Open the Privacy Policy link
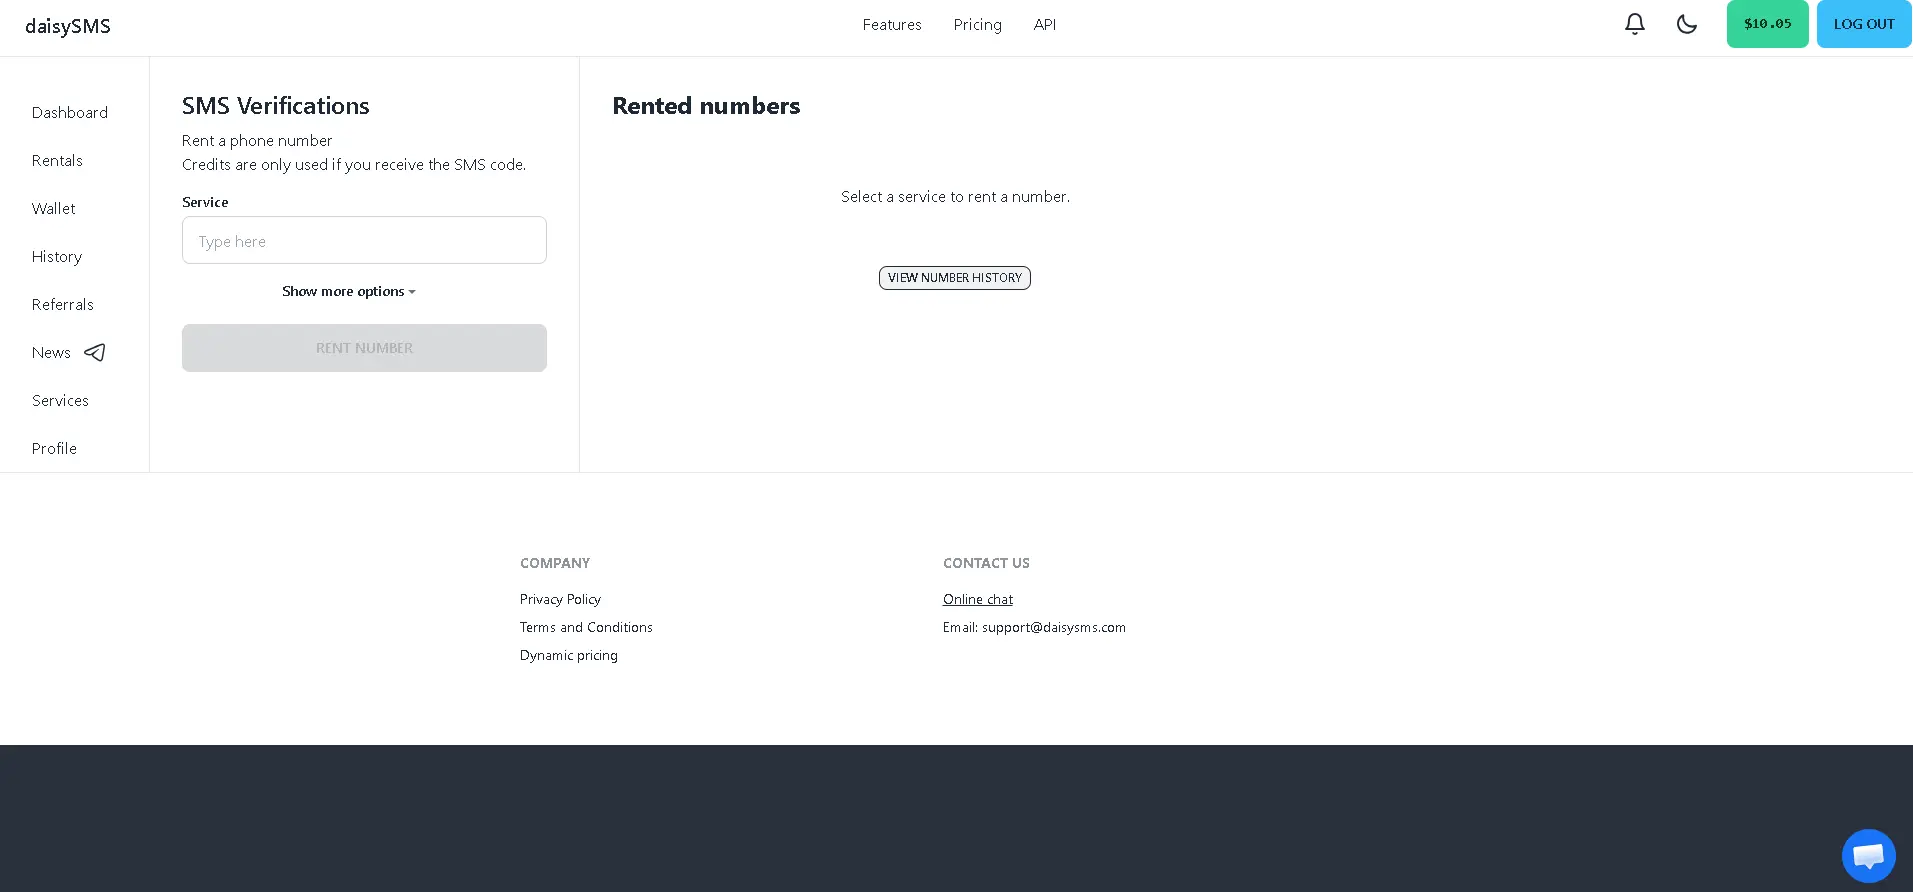 560,599
